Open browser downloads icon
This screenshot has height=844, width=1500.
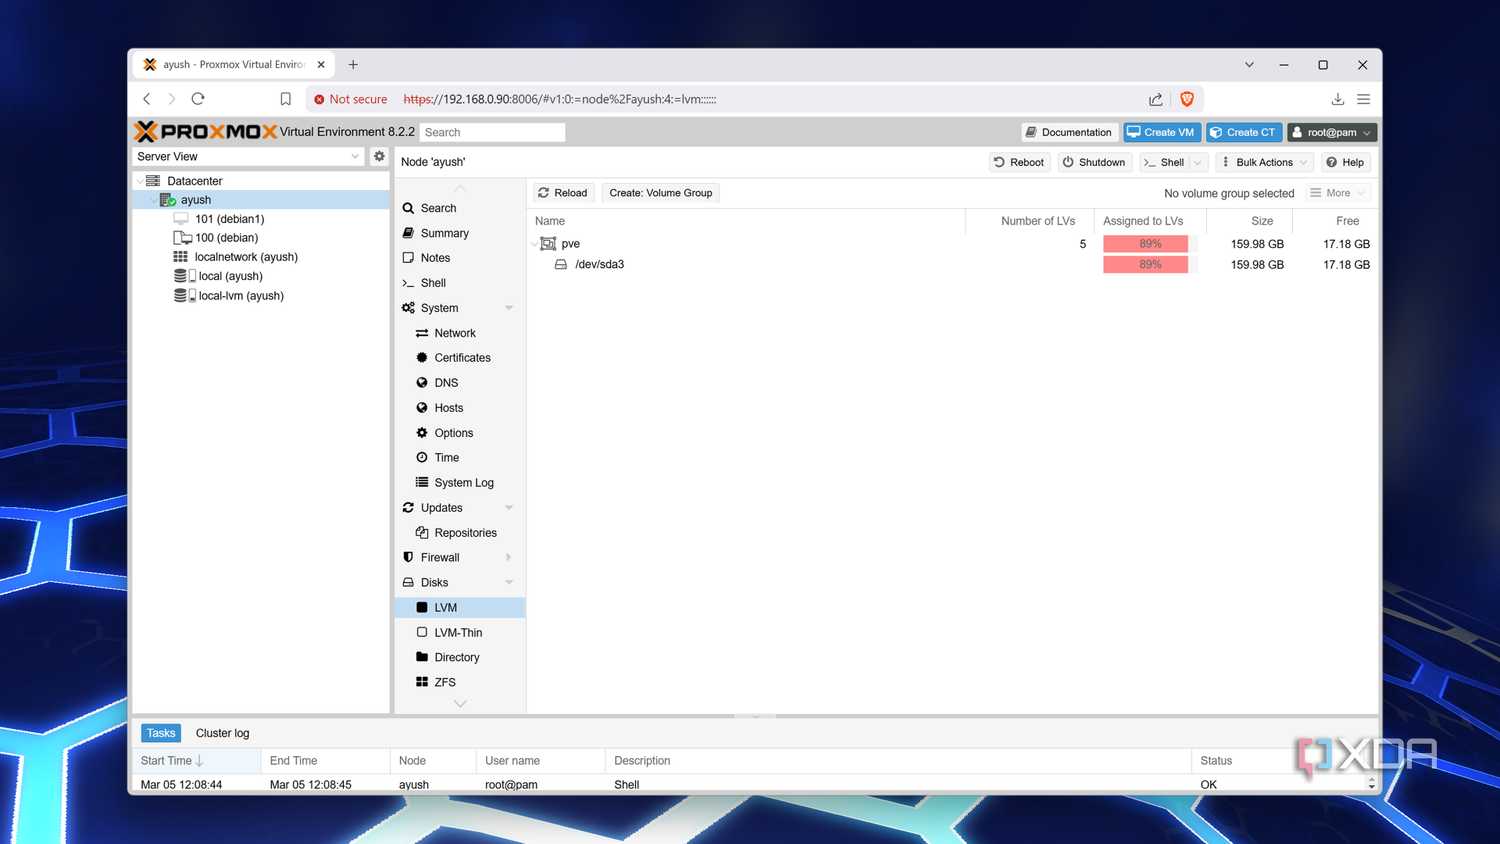click(x=1337, y=99)
